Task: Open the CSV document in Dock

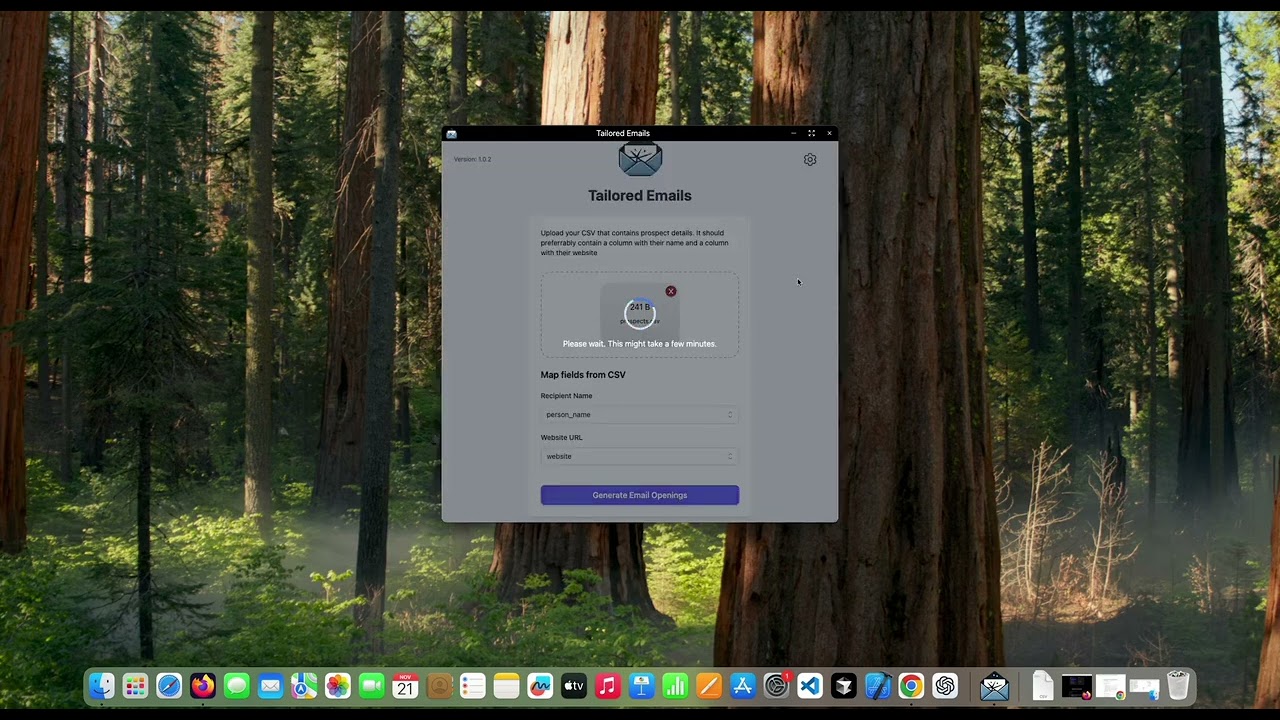Action: point(1043,686)
